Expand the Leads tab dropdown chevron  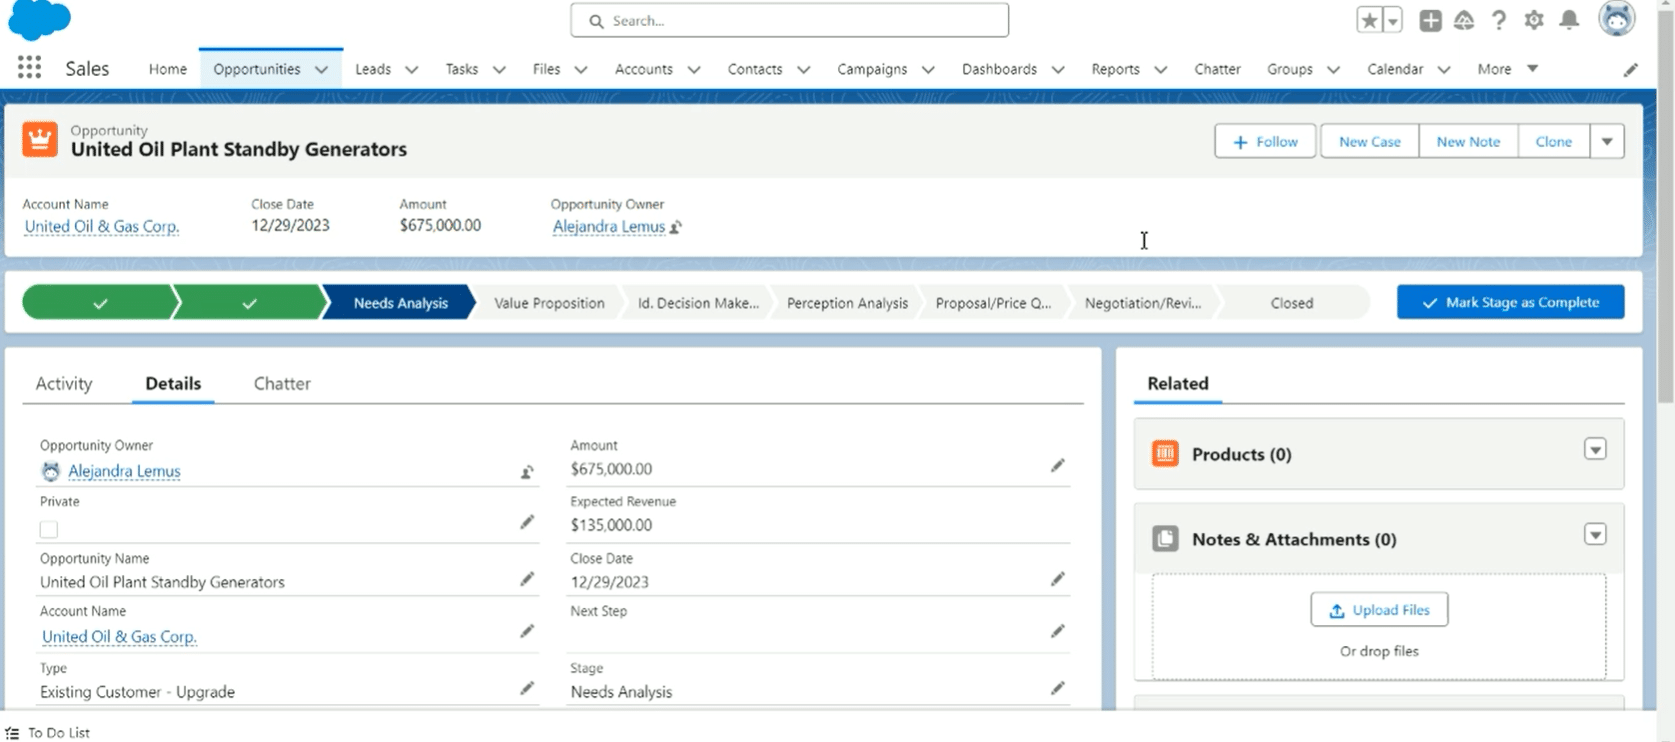point(411,69)
